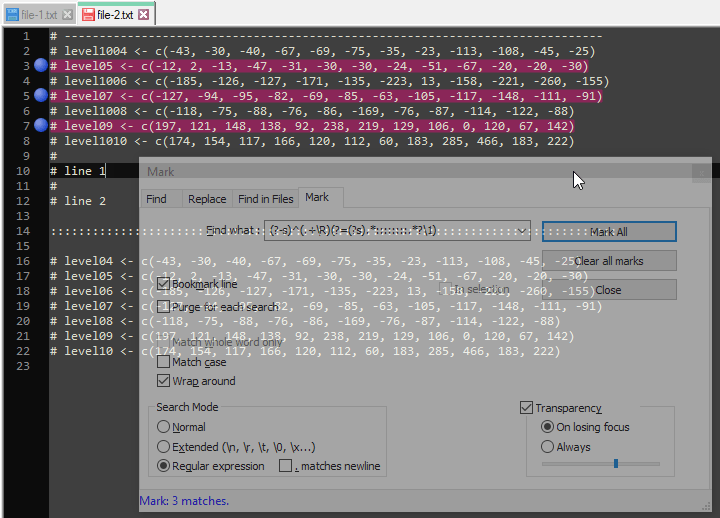This screenshot has width=720, height=518.
Task: Click the Mark dialog resize grip
Action: tap(706, 506)
